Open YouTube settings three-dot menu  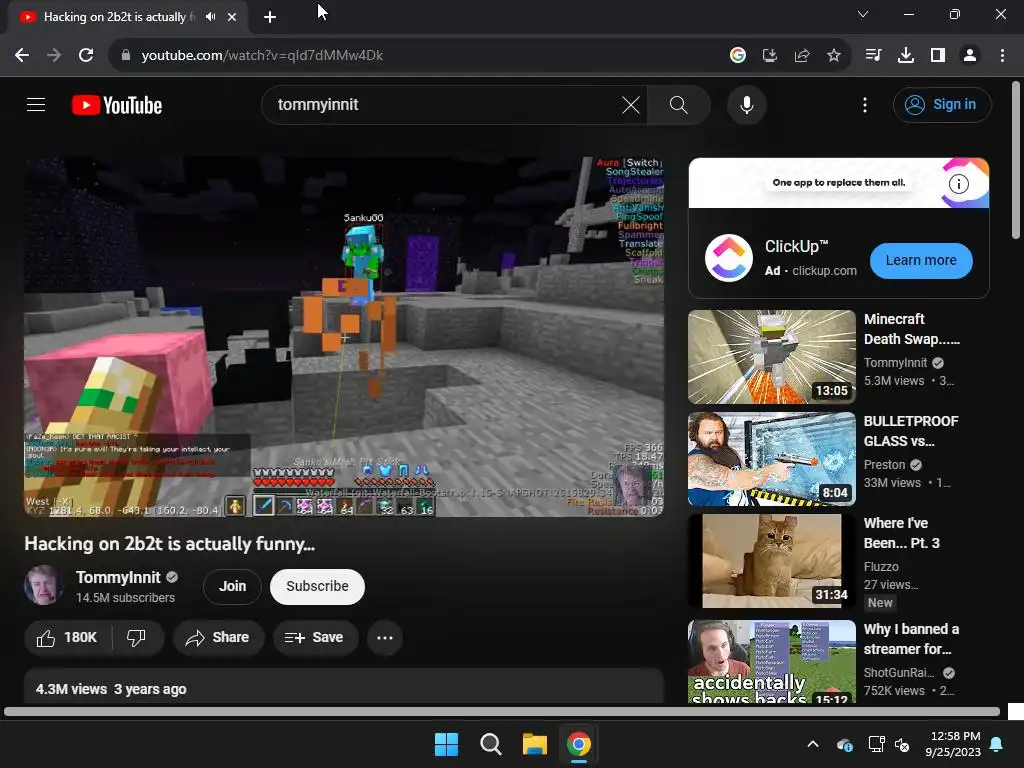pyautogui.click(x=865, y=104)
